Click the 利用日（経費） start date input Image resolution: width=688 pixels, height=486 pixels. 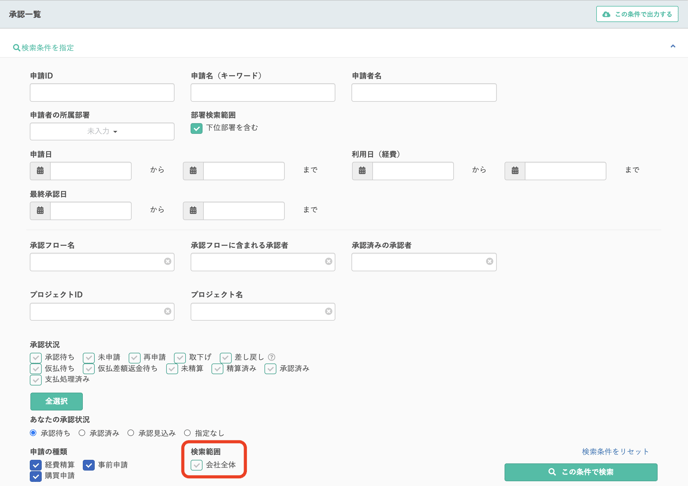coord(413,171)
